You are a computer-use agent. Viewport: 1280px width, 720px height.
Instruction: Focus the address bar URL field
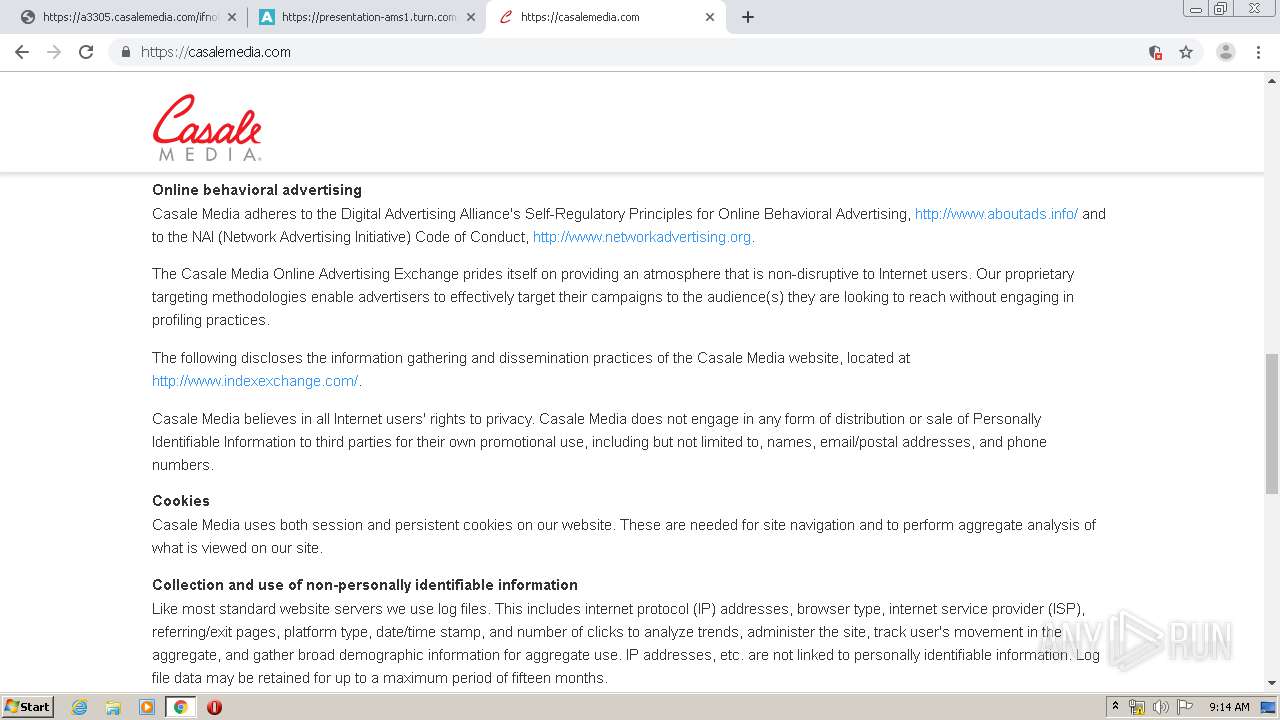640,52
